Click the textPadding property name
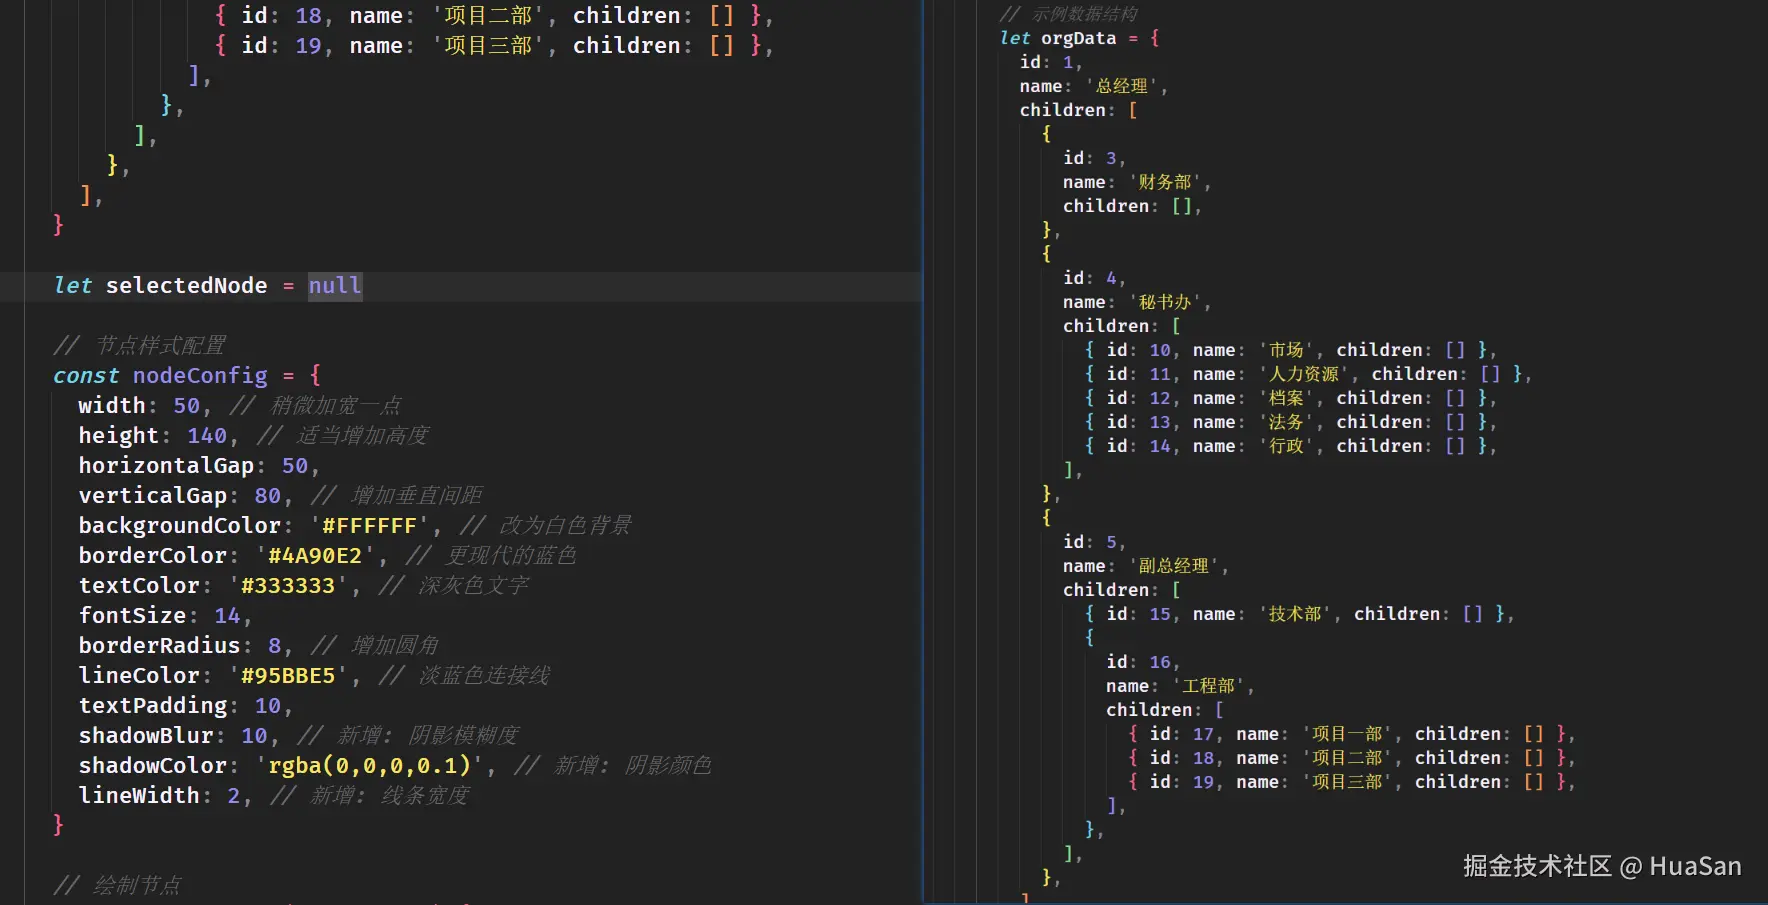 pyautogui.click(x=153, y=706)
